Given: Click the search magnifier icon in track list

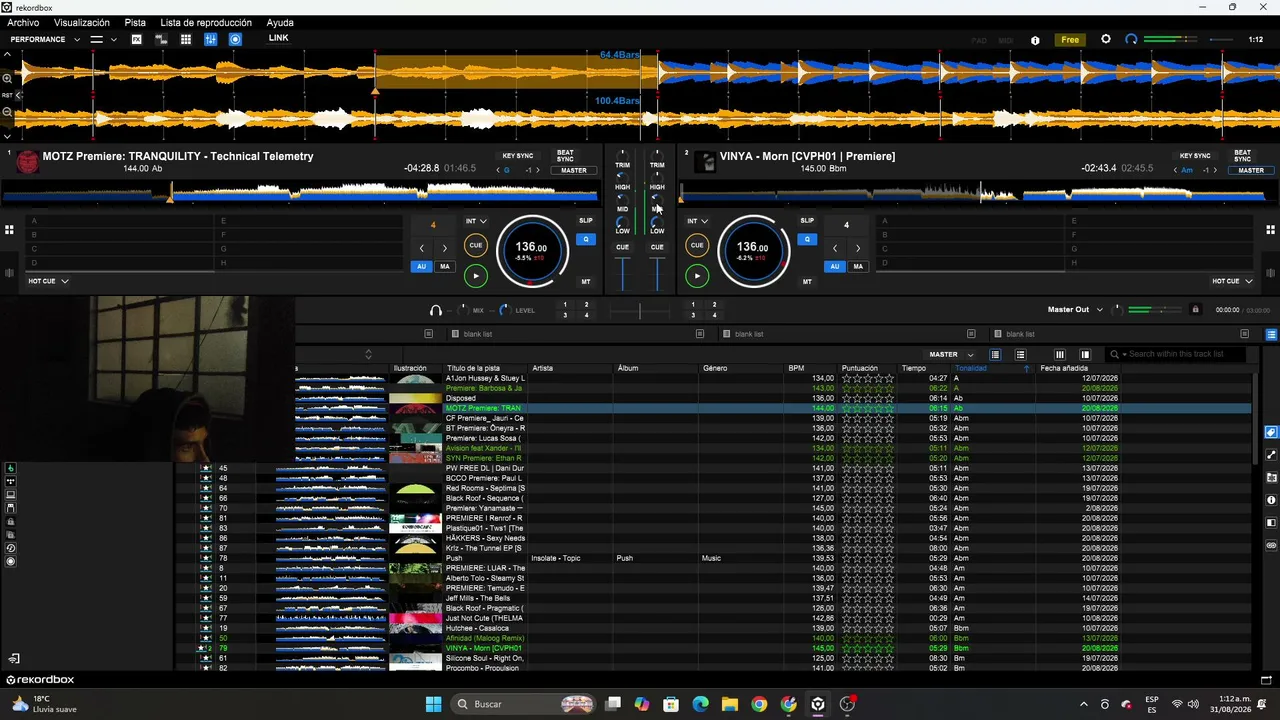Looking at the screenshot, I should coord(1115,354).
